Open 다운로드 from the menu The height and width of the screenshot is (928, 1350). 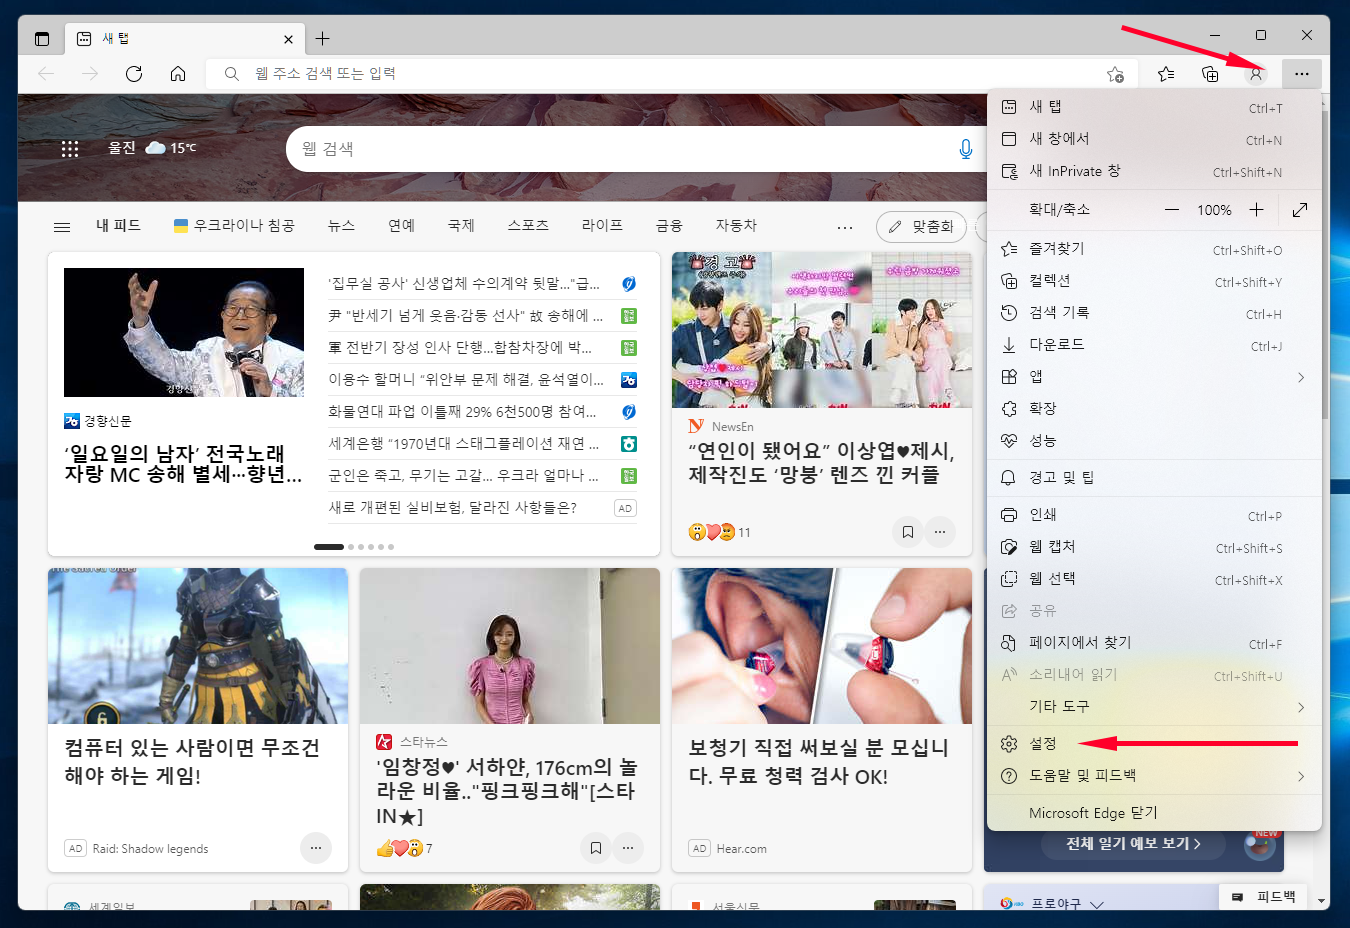(x=1154, y=345)
